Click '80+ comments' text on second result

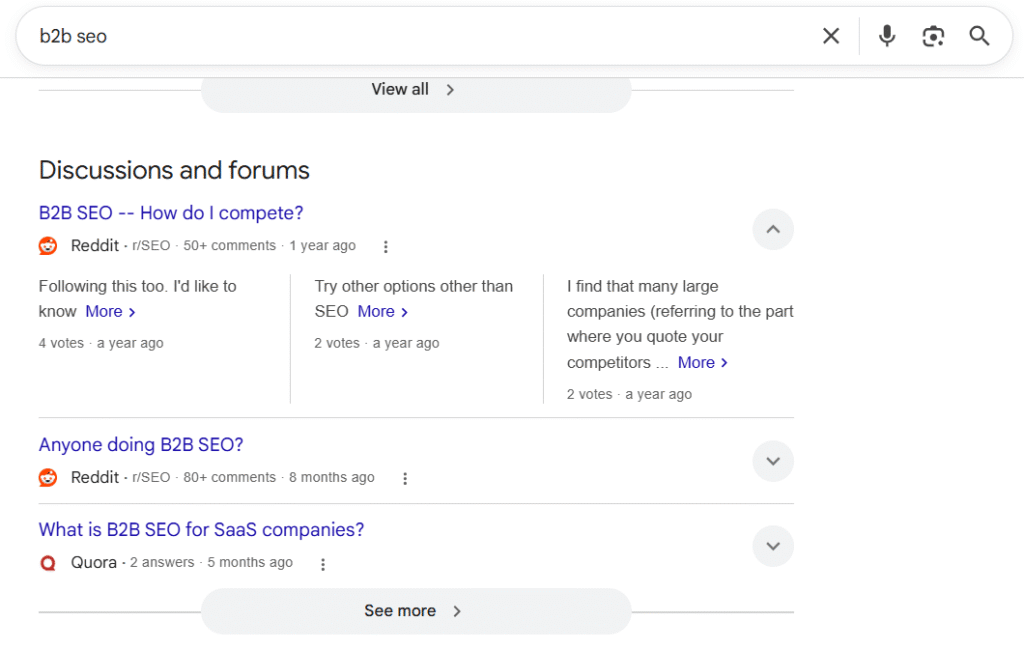[229, 477]
